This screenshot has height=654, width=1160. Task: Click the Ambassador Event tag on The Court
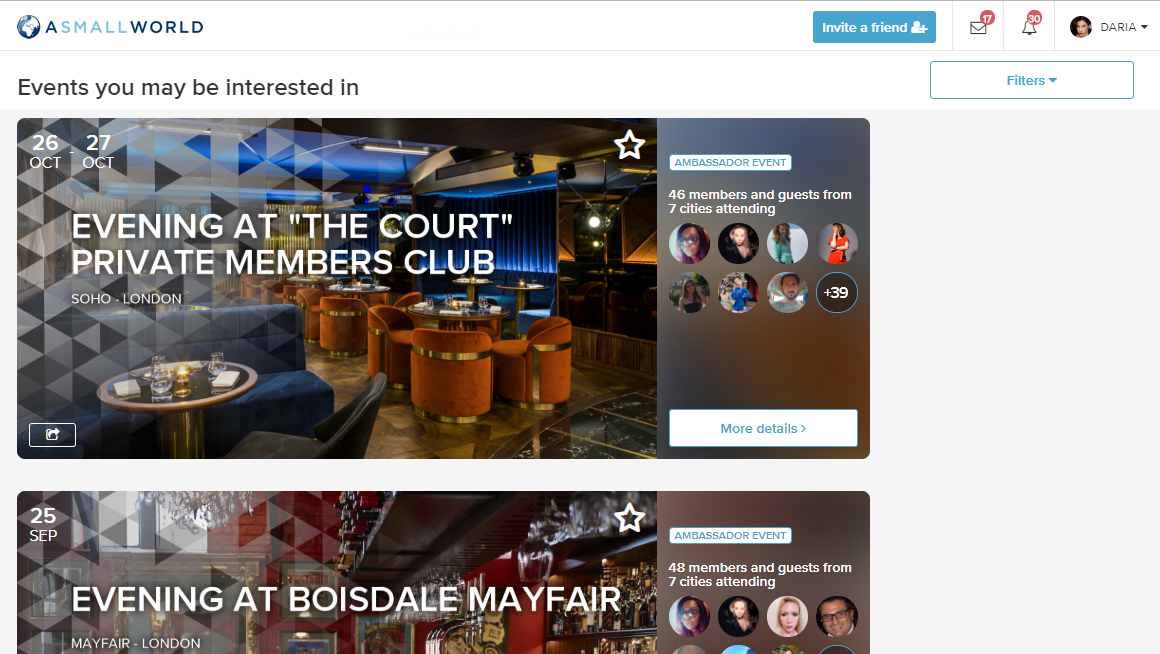(x=730, y=163)
